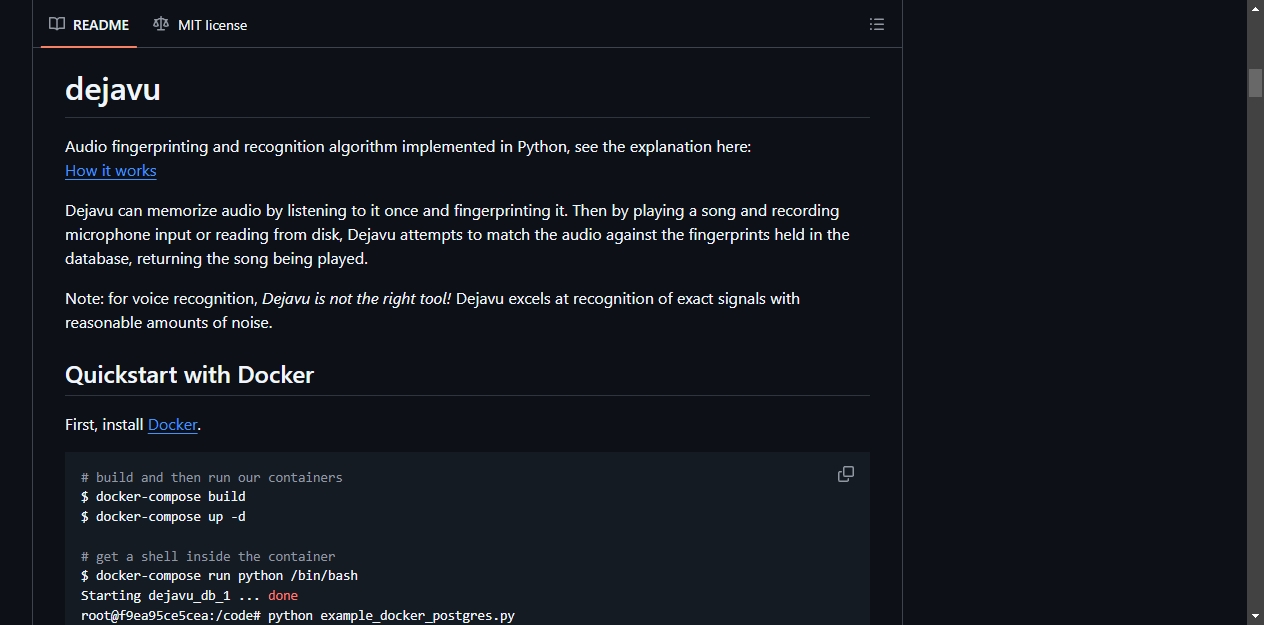Click the 'Audio fingerprinting and recognition algorithm' sentence
1264x625 pixels.
[x=408, y=146]
